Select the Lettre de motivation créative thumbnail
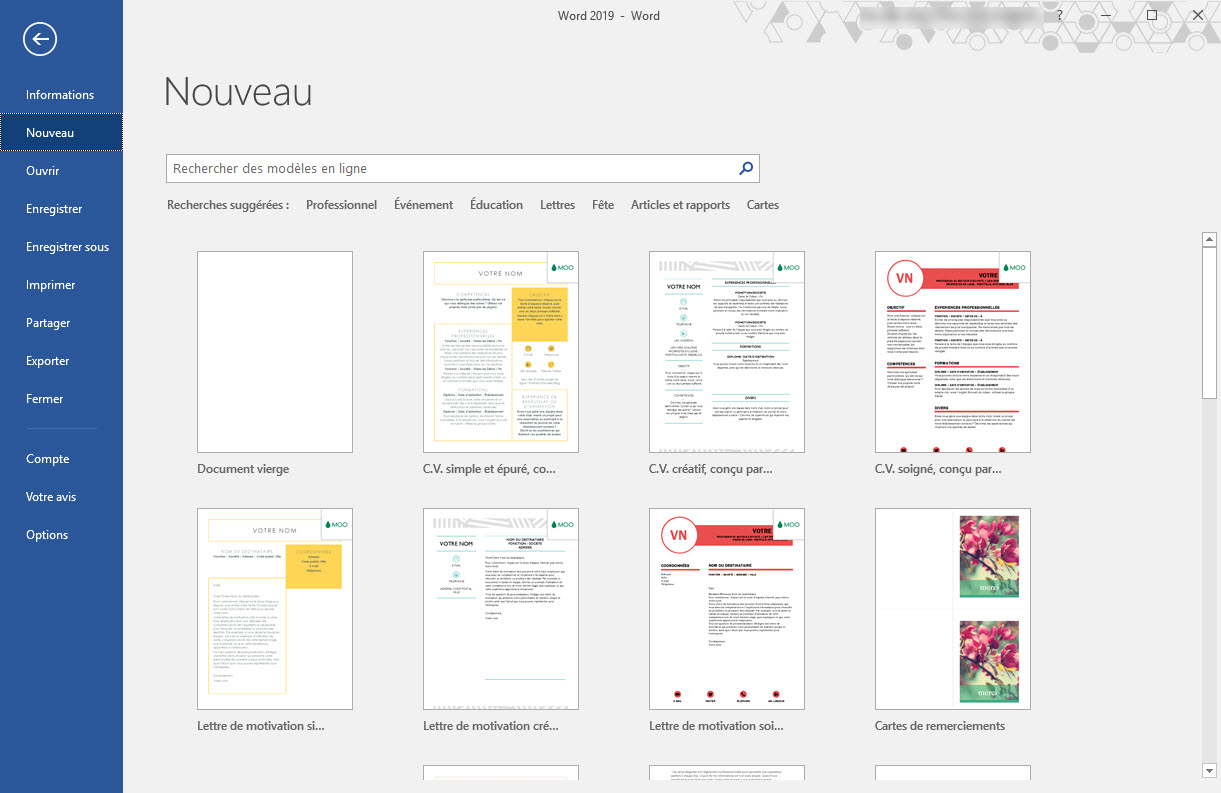This screenshot has width=1221, height=793. tap(501, 609)
